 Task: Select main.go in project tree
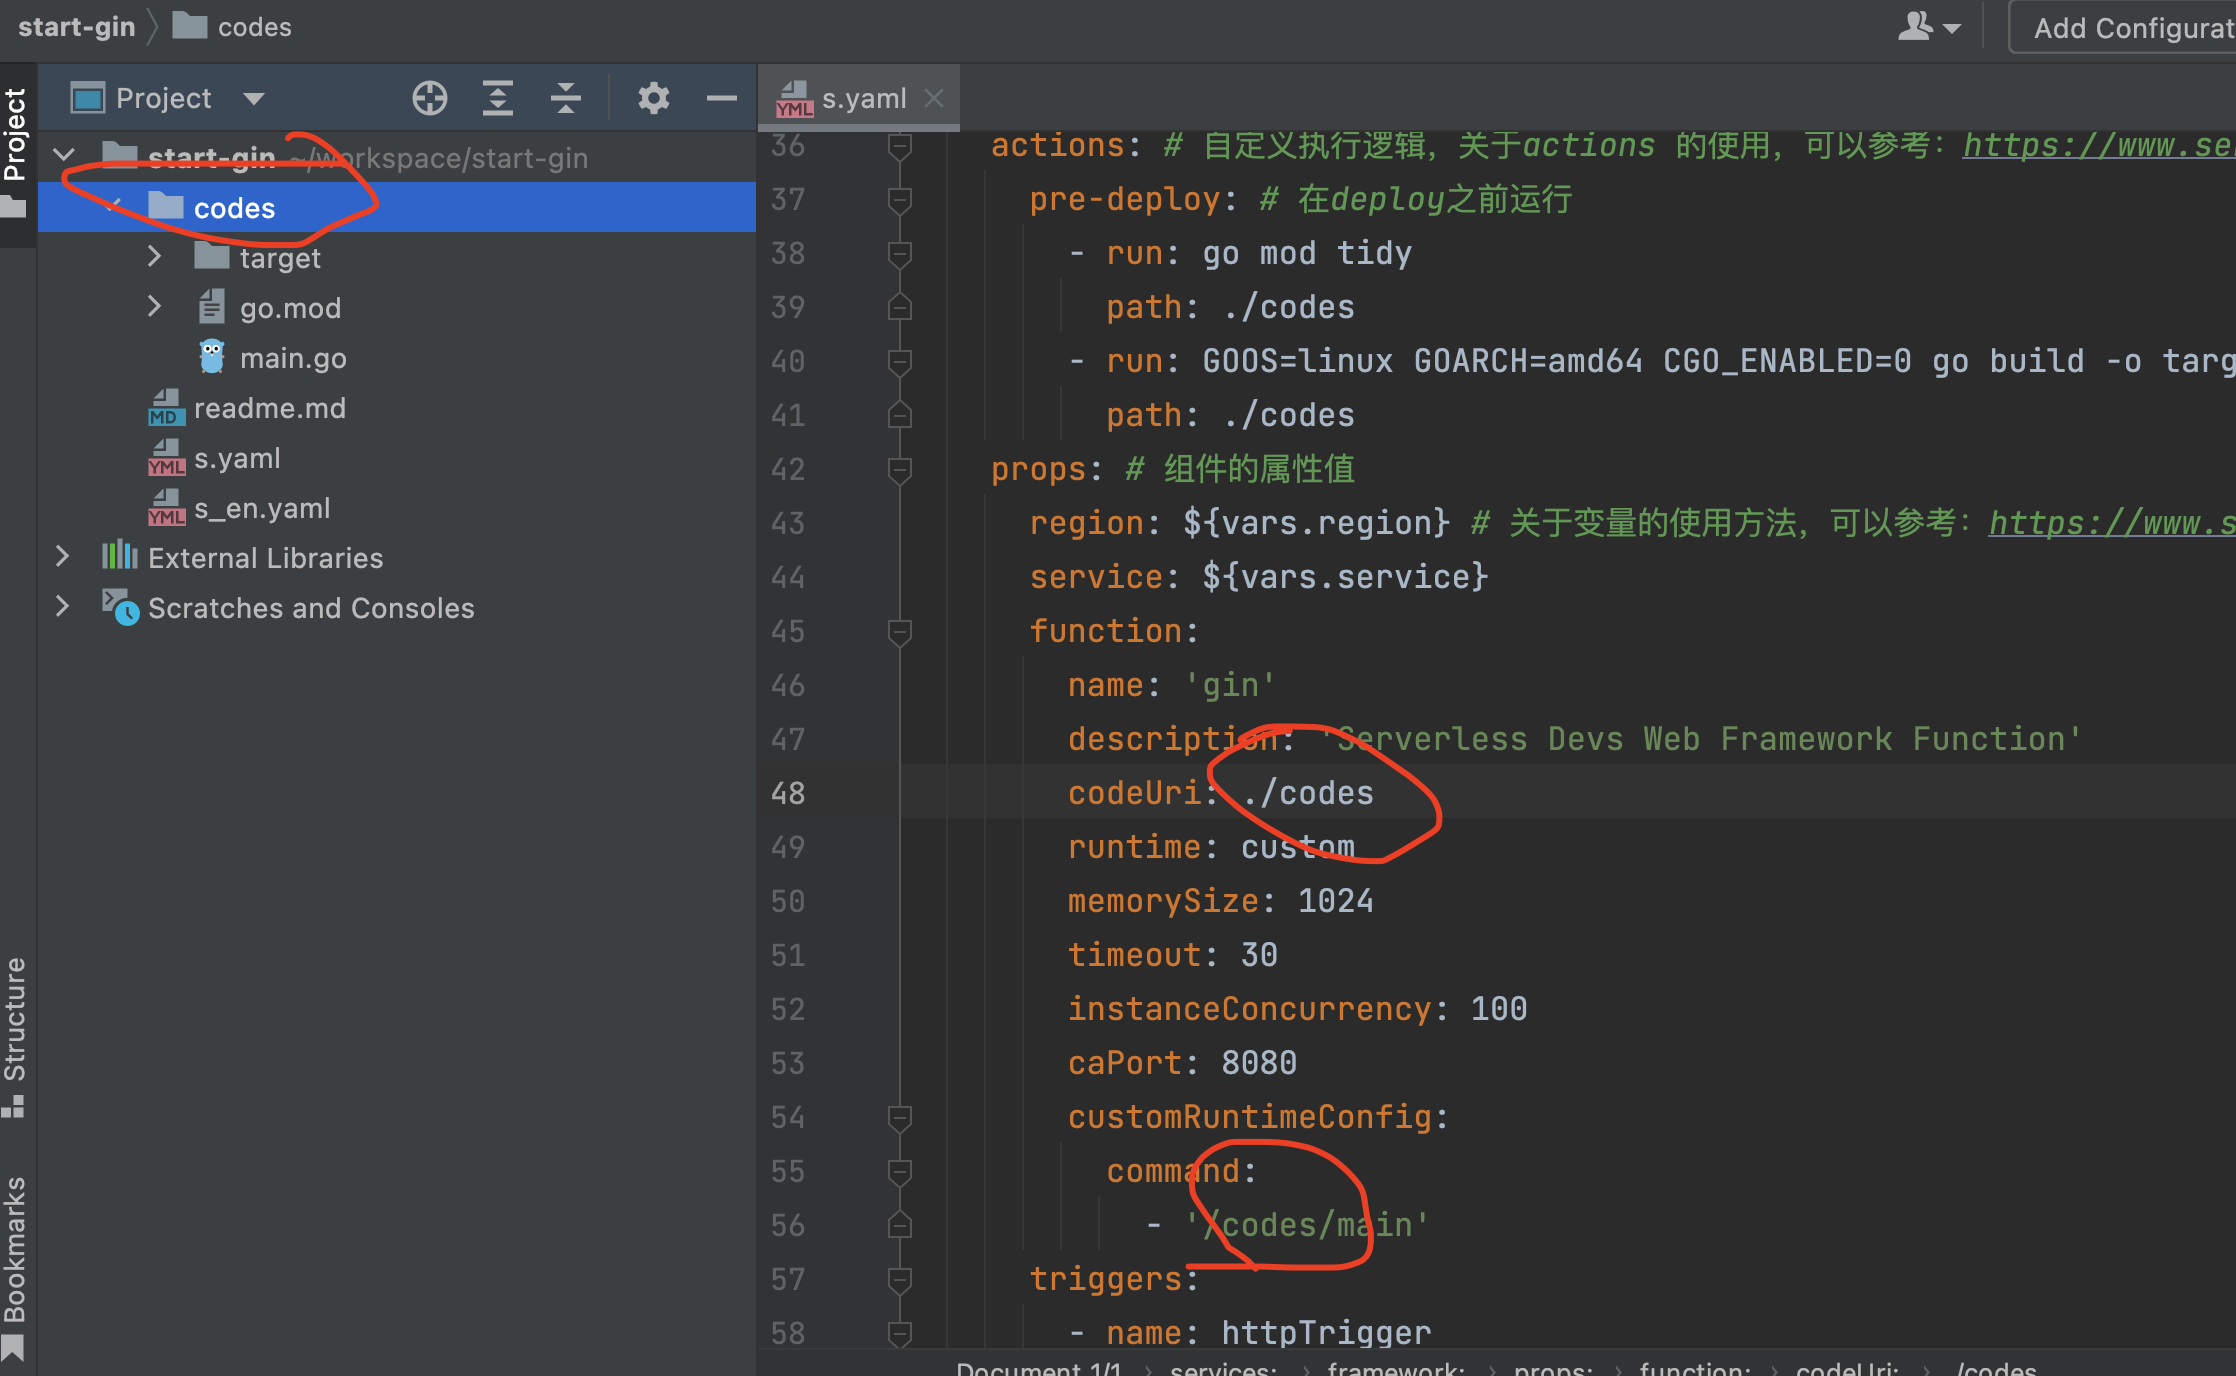[293, 358]
